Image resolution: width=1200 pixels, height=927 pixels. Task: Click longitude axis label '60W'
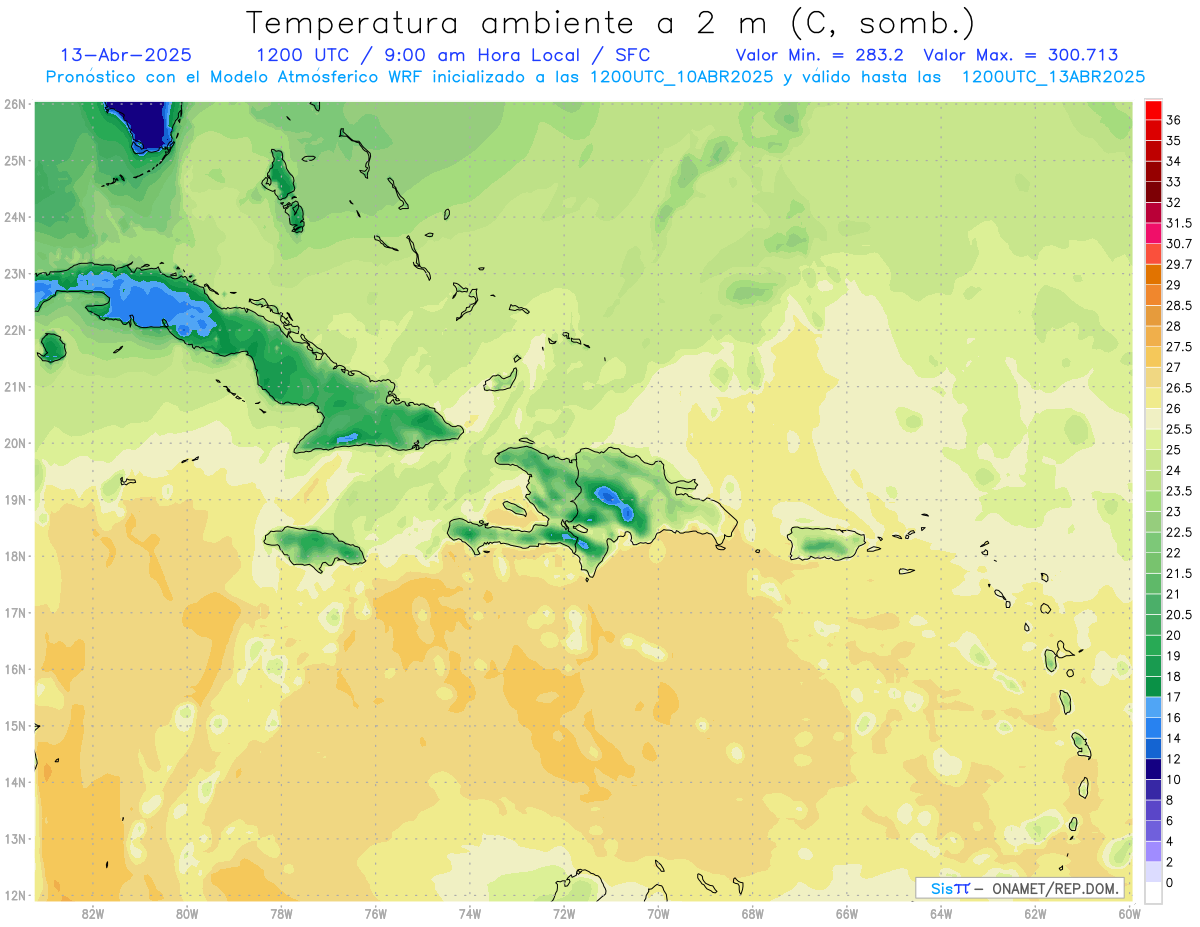tap(1129, 914)
